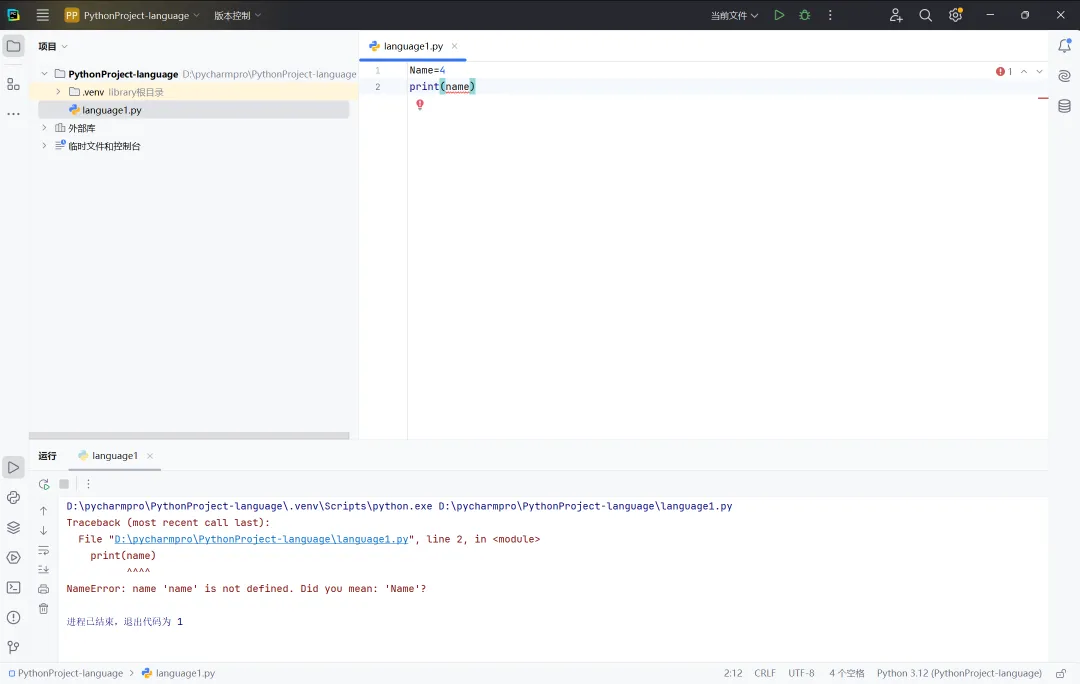Open IDE settings gear icon
Screen dimensions: 1080x684
[x=955, y=15]
